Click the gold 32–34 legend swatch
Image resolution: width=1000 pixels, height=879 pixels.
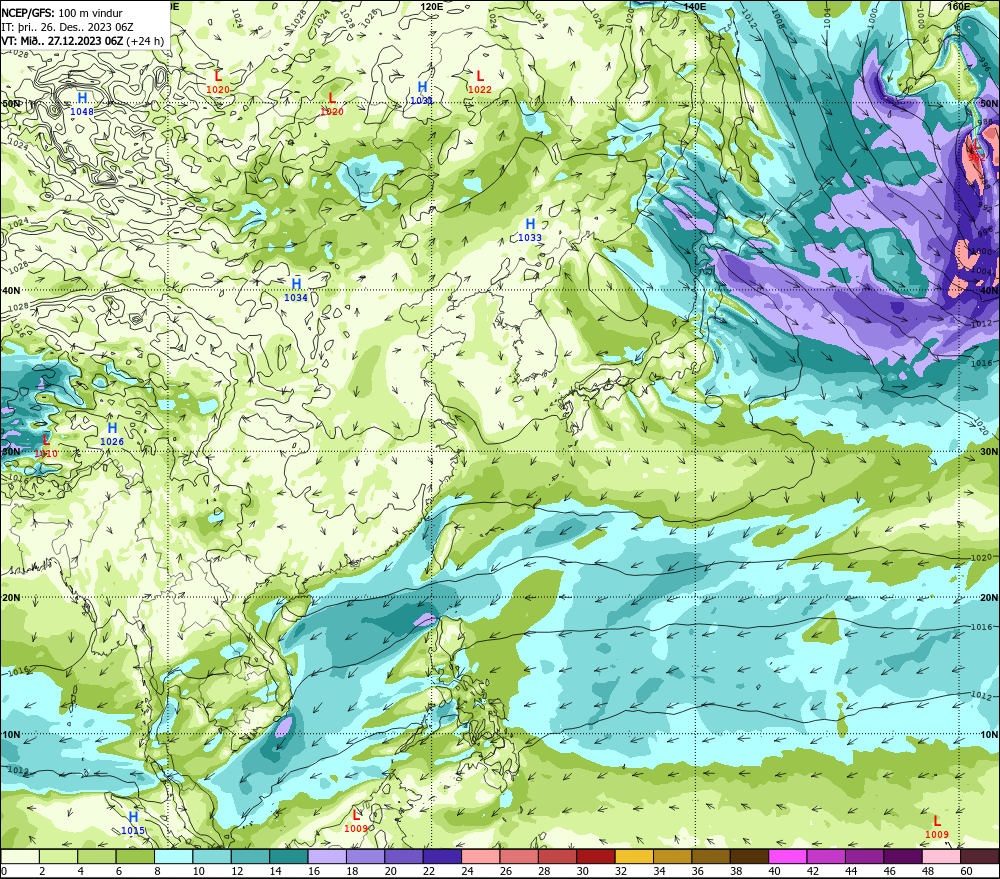point(634,856)
